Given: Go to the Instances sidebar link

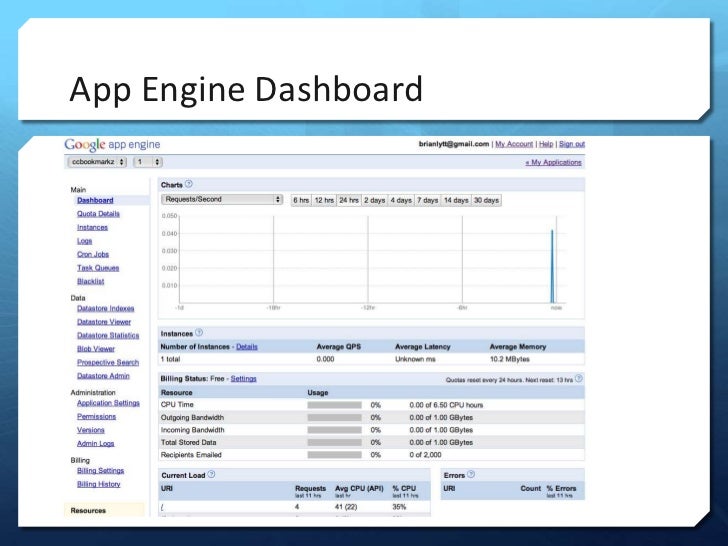Looking at the screenshot, I should tap(92, 228).
